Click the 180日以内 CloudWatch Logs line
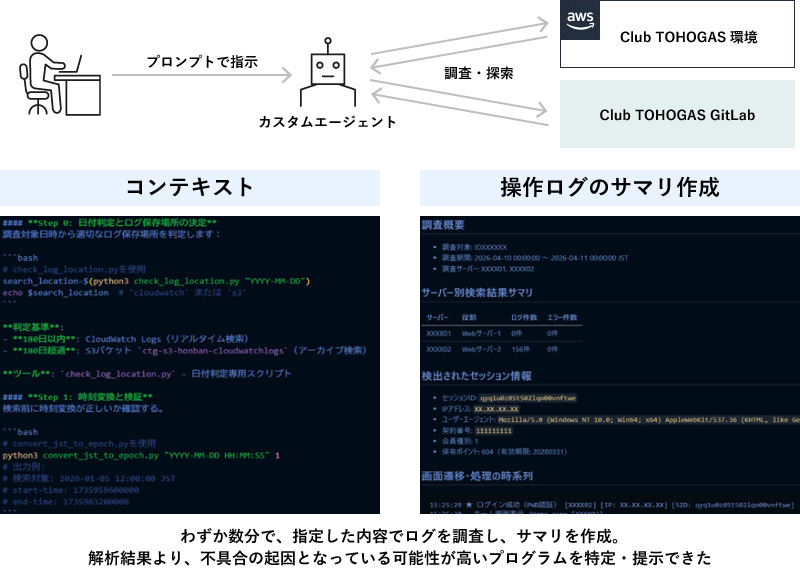 point(126,339)
